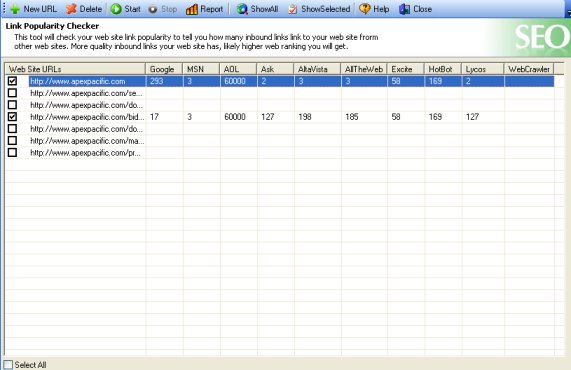Open the Help question mark icon
This screenshot has width=571, height=370.
(365, 9)
